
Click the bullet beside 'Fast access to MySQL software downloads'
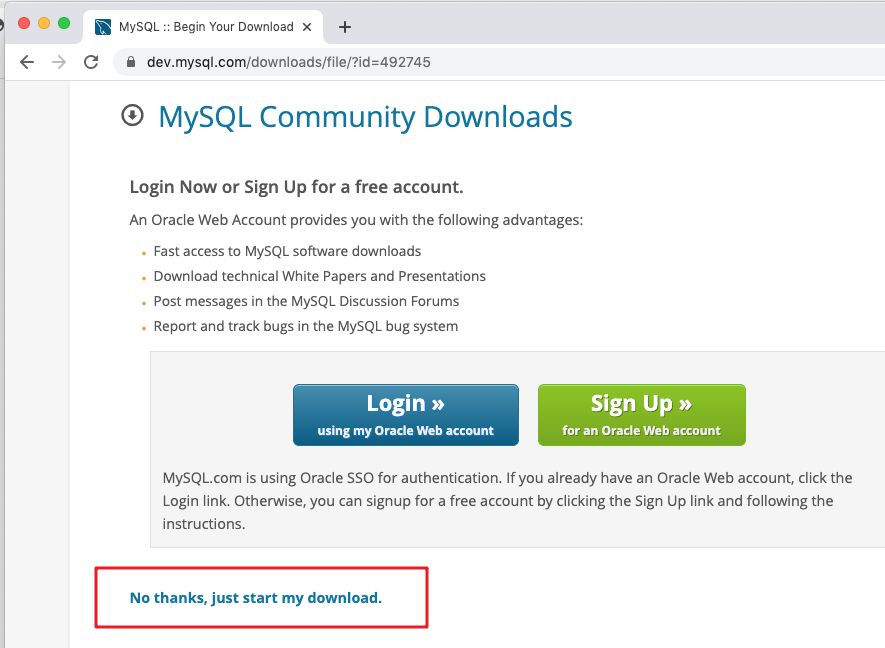point(143,253)
